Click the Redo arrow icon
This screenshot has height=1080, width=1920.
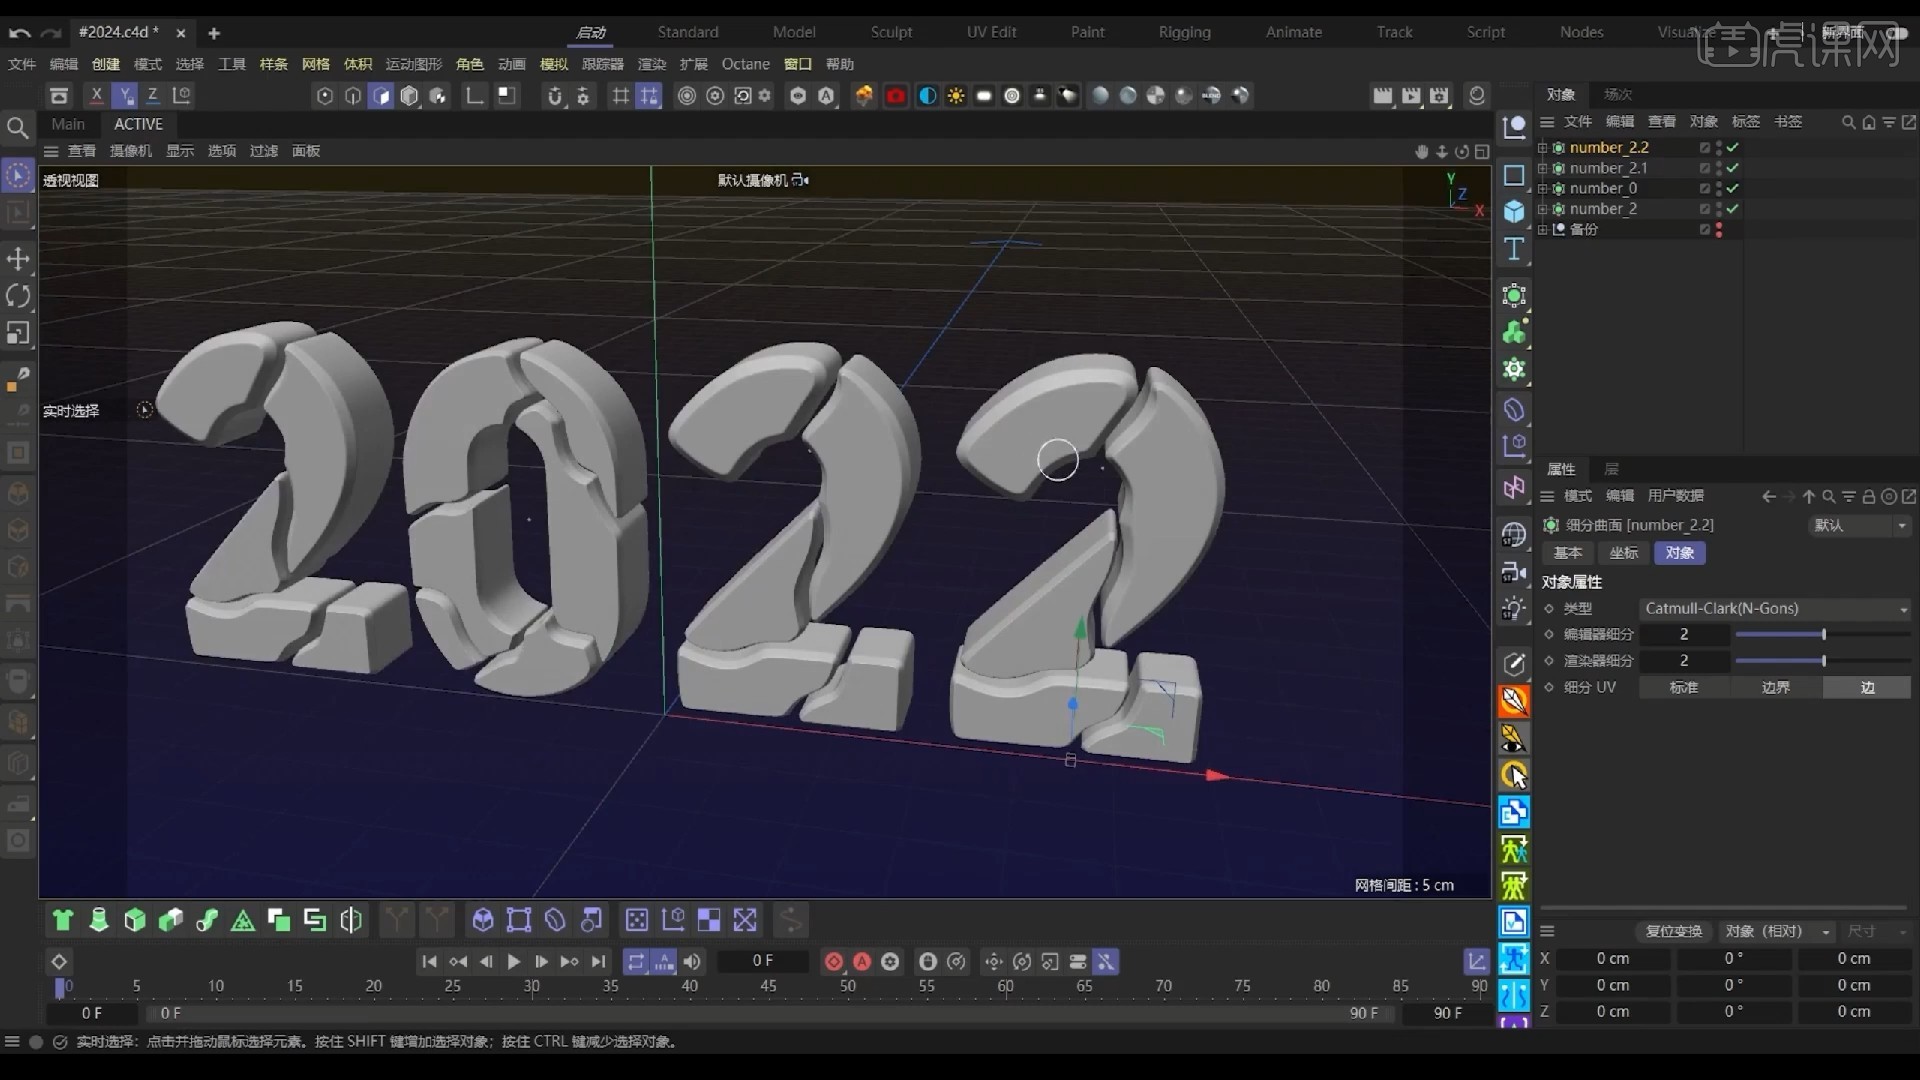tap(51, 33)
